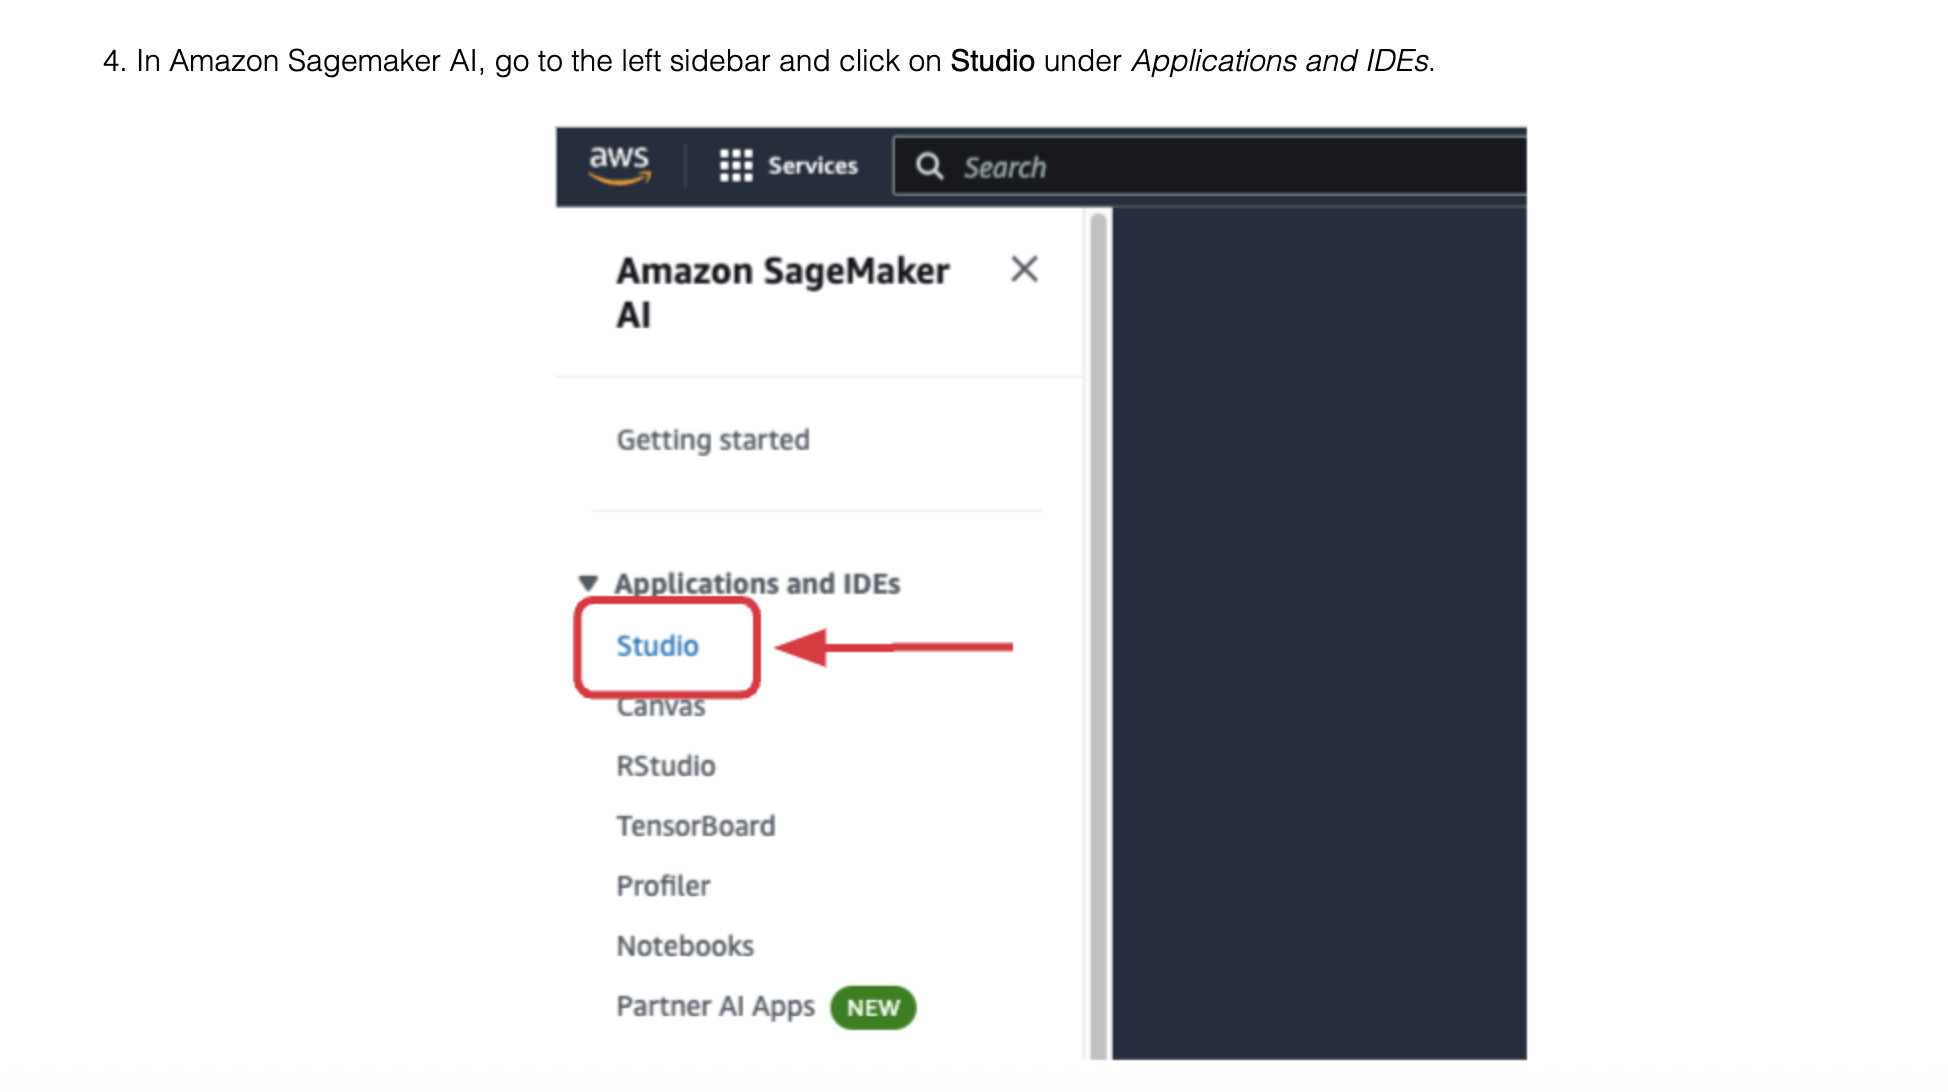Open TensorBoard from the sidebar
The image size is (1948, 1092).
(x=696, y=826)
